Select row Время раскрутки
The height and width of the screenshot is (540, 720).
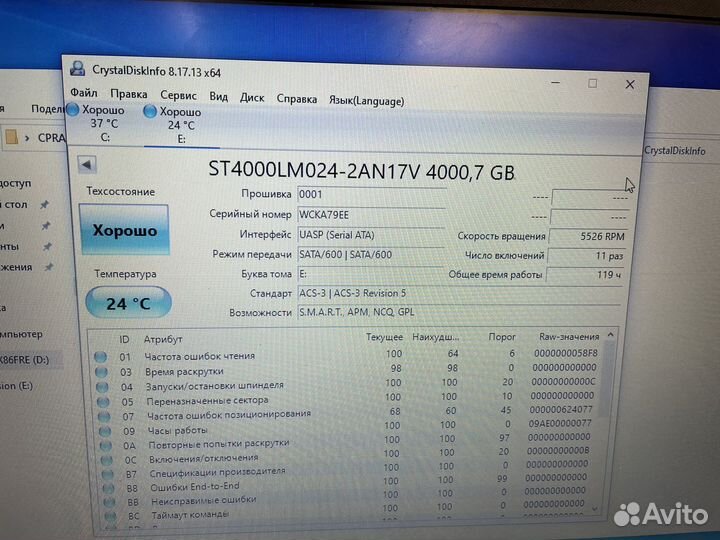click(x=348, y=370)
